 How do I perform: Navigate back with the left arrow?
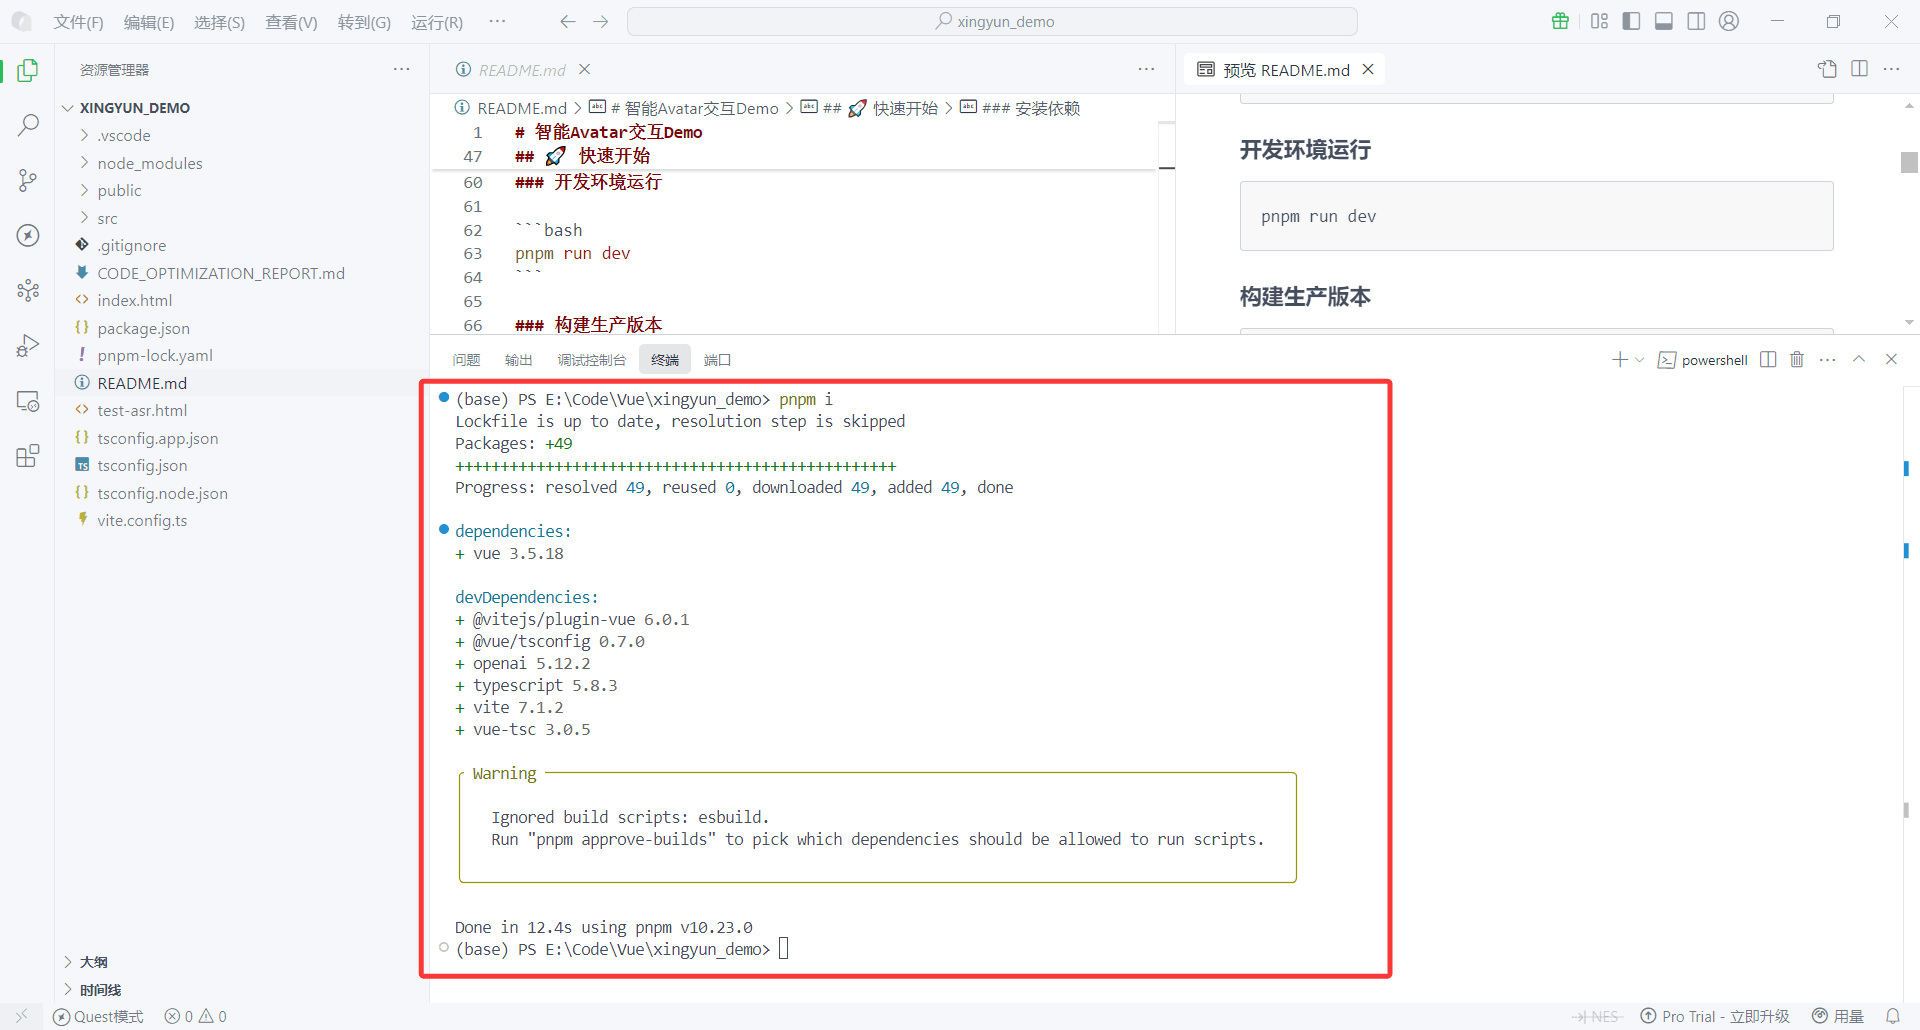(x=568, y=21)
